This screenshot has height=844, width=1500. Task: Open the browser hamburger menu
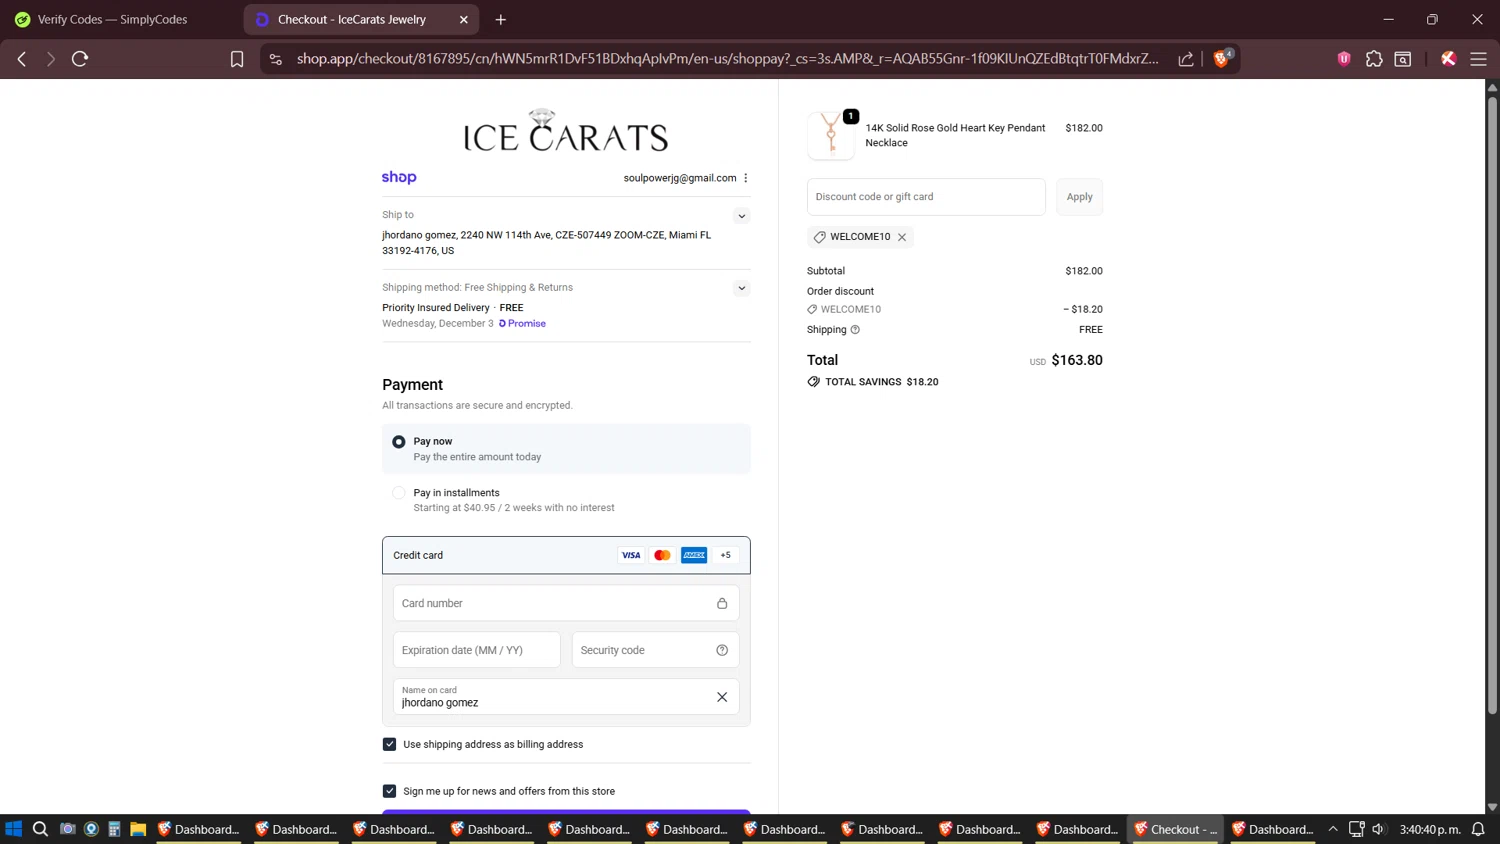(x=1478, y=59)
